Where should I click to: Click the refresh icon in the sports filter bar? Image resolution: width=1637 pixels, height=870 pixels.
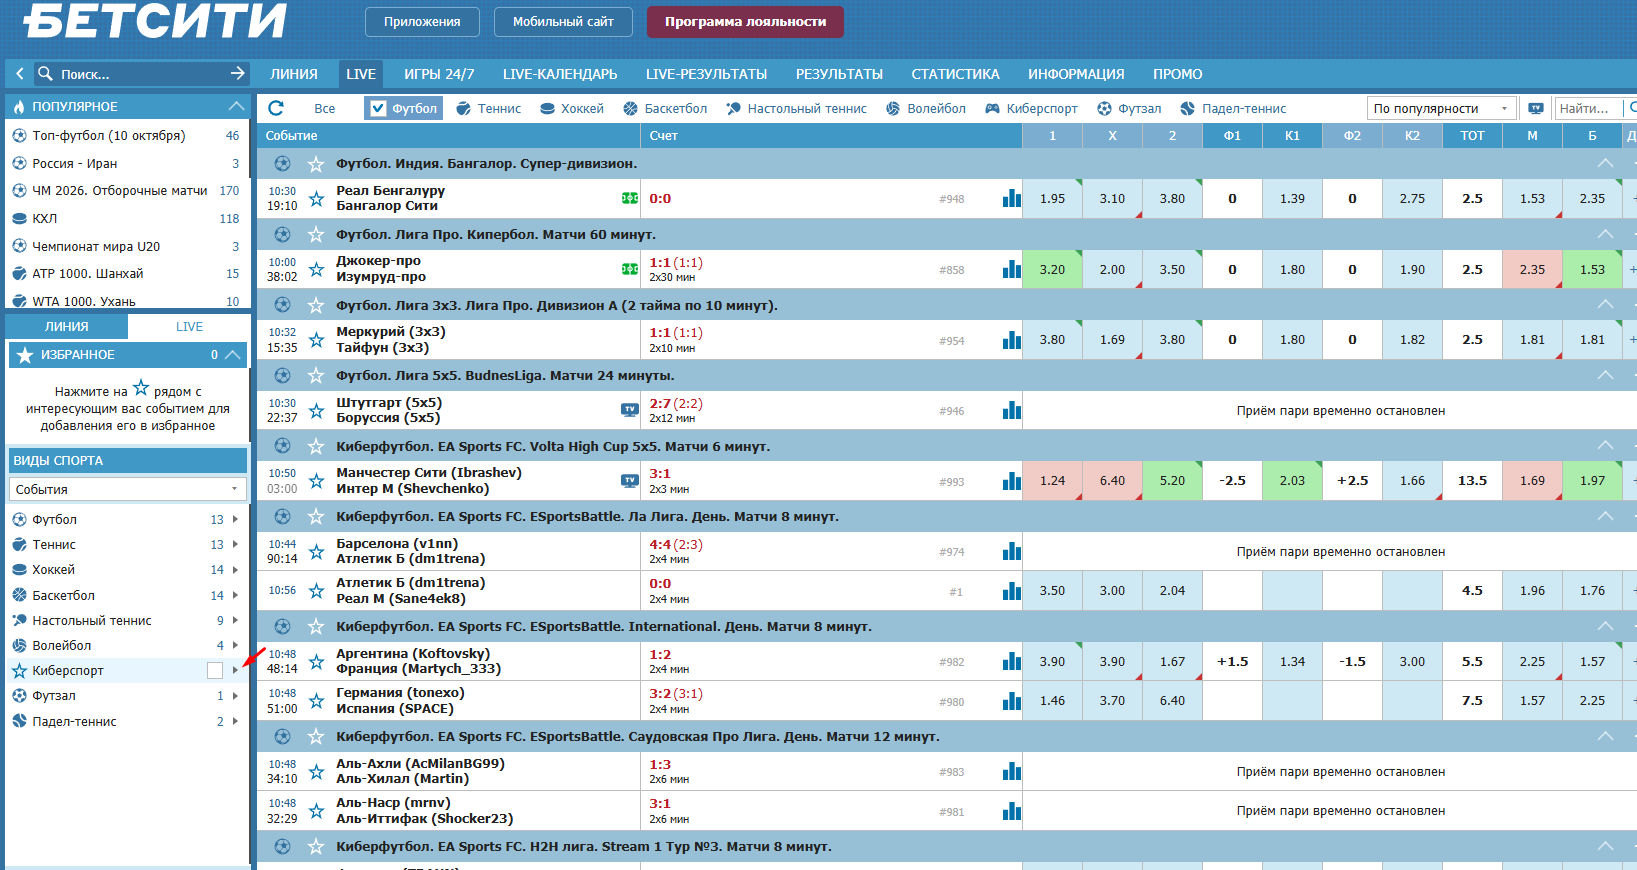pos(276,108)
